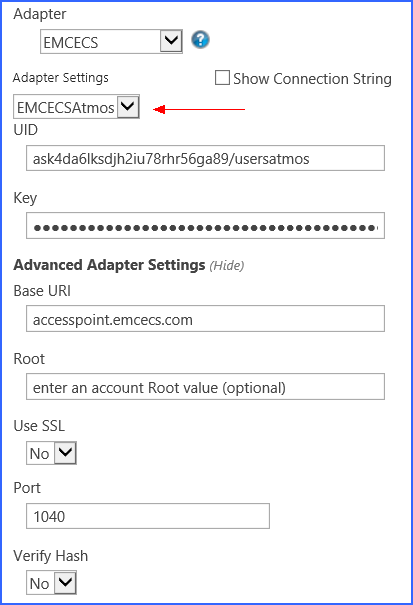
Task: Click the Root value input field
Action: click(205, 387)
